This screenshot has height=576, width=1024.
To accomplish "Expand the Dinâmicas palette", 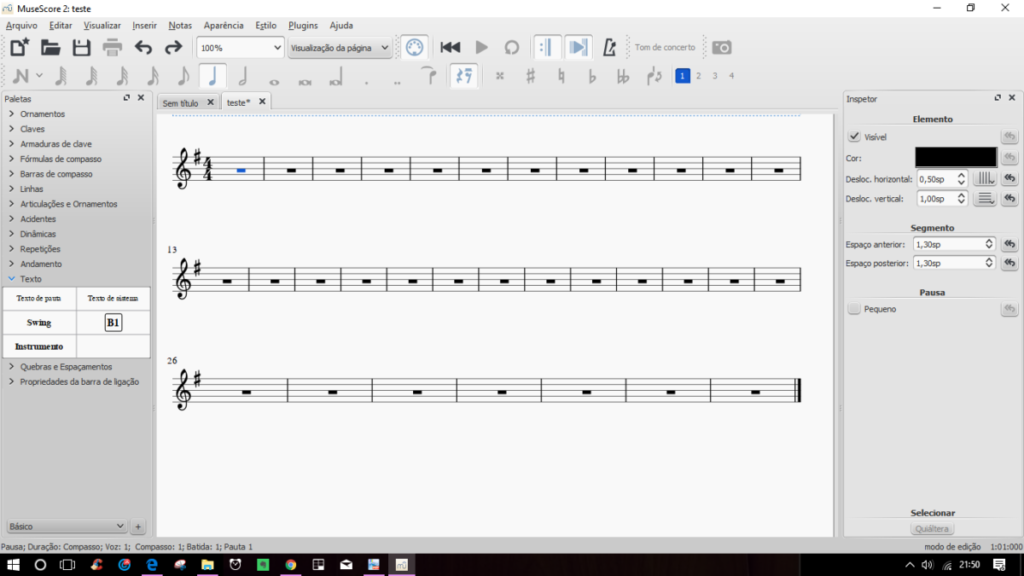I will pos(38,234).
